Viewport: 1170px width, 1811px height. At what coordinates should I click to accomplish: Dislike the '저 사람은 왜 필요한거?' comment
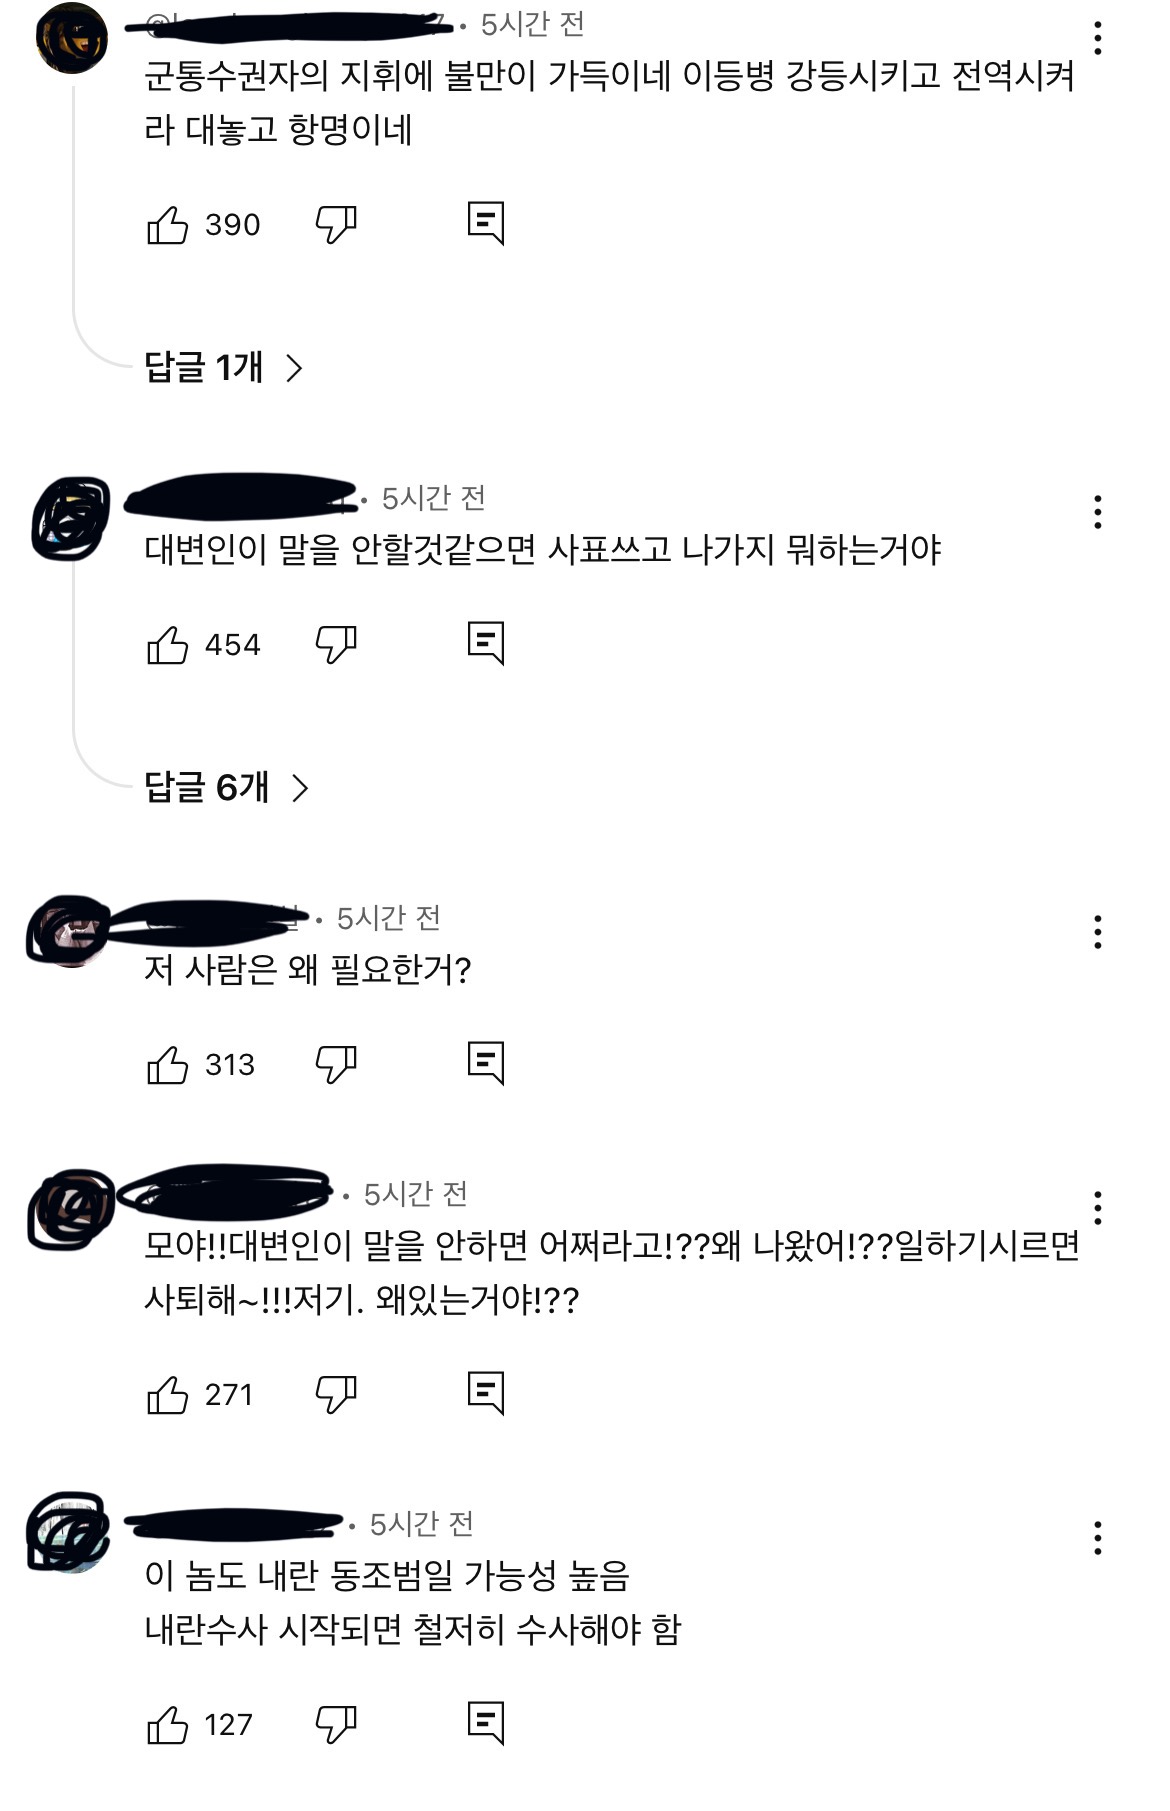coord(336,1065)
